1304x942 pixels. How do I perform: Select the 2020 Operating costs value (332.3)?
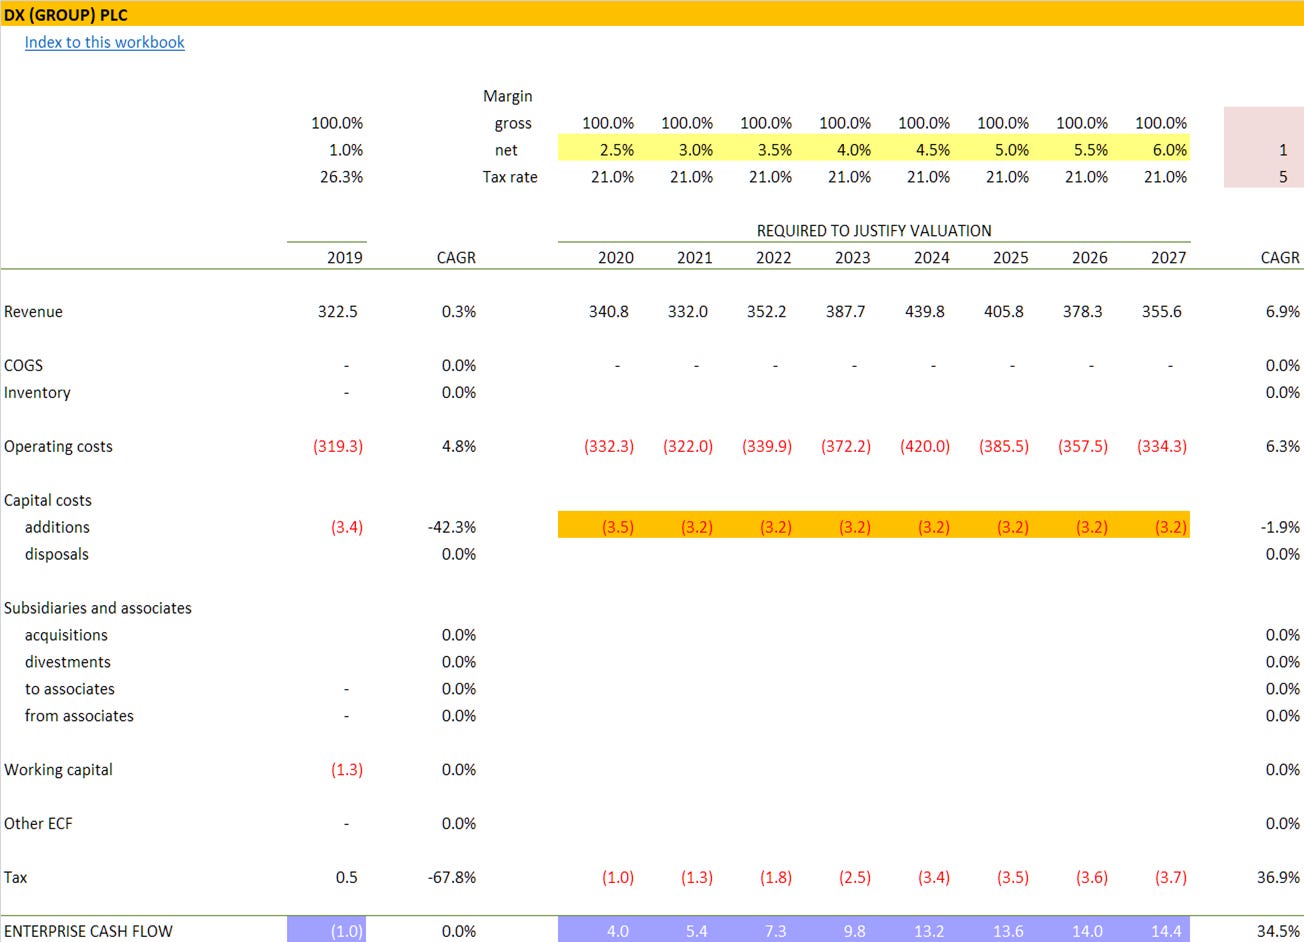[609, 446]
